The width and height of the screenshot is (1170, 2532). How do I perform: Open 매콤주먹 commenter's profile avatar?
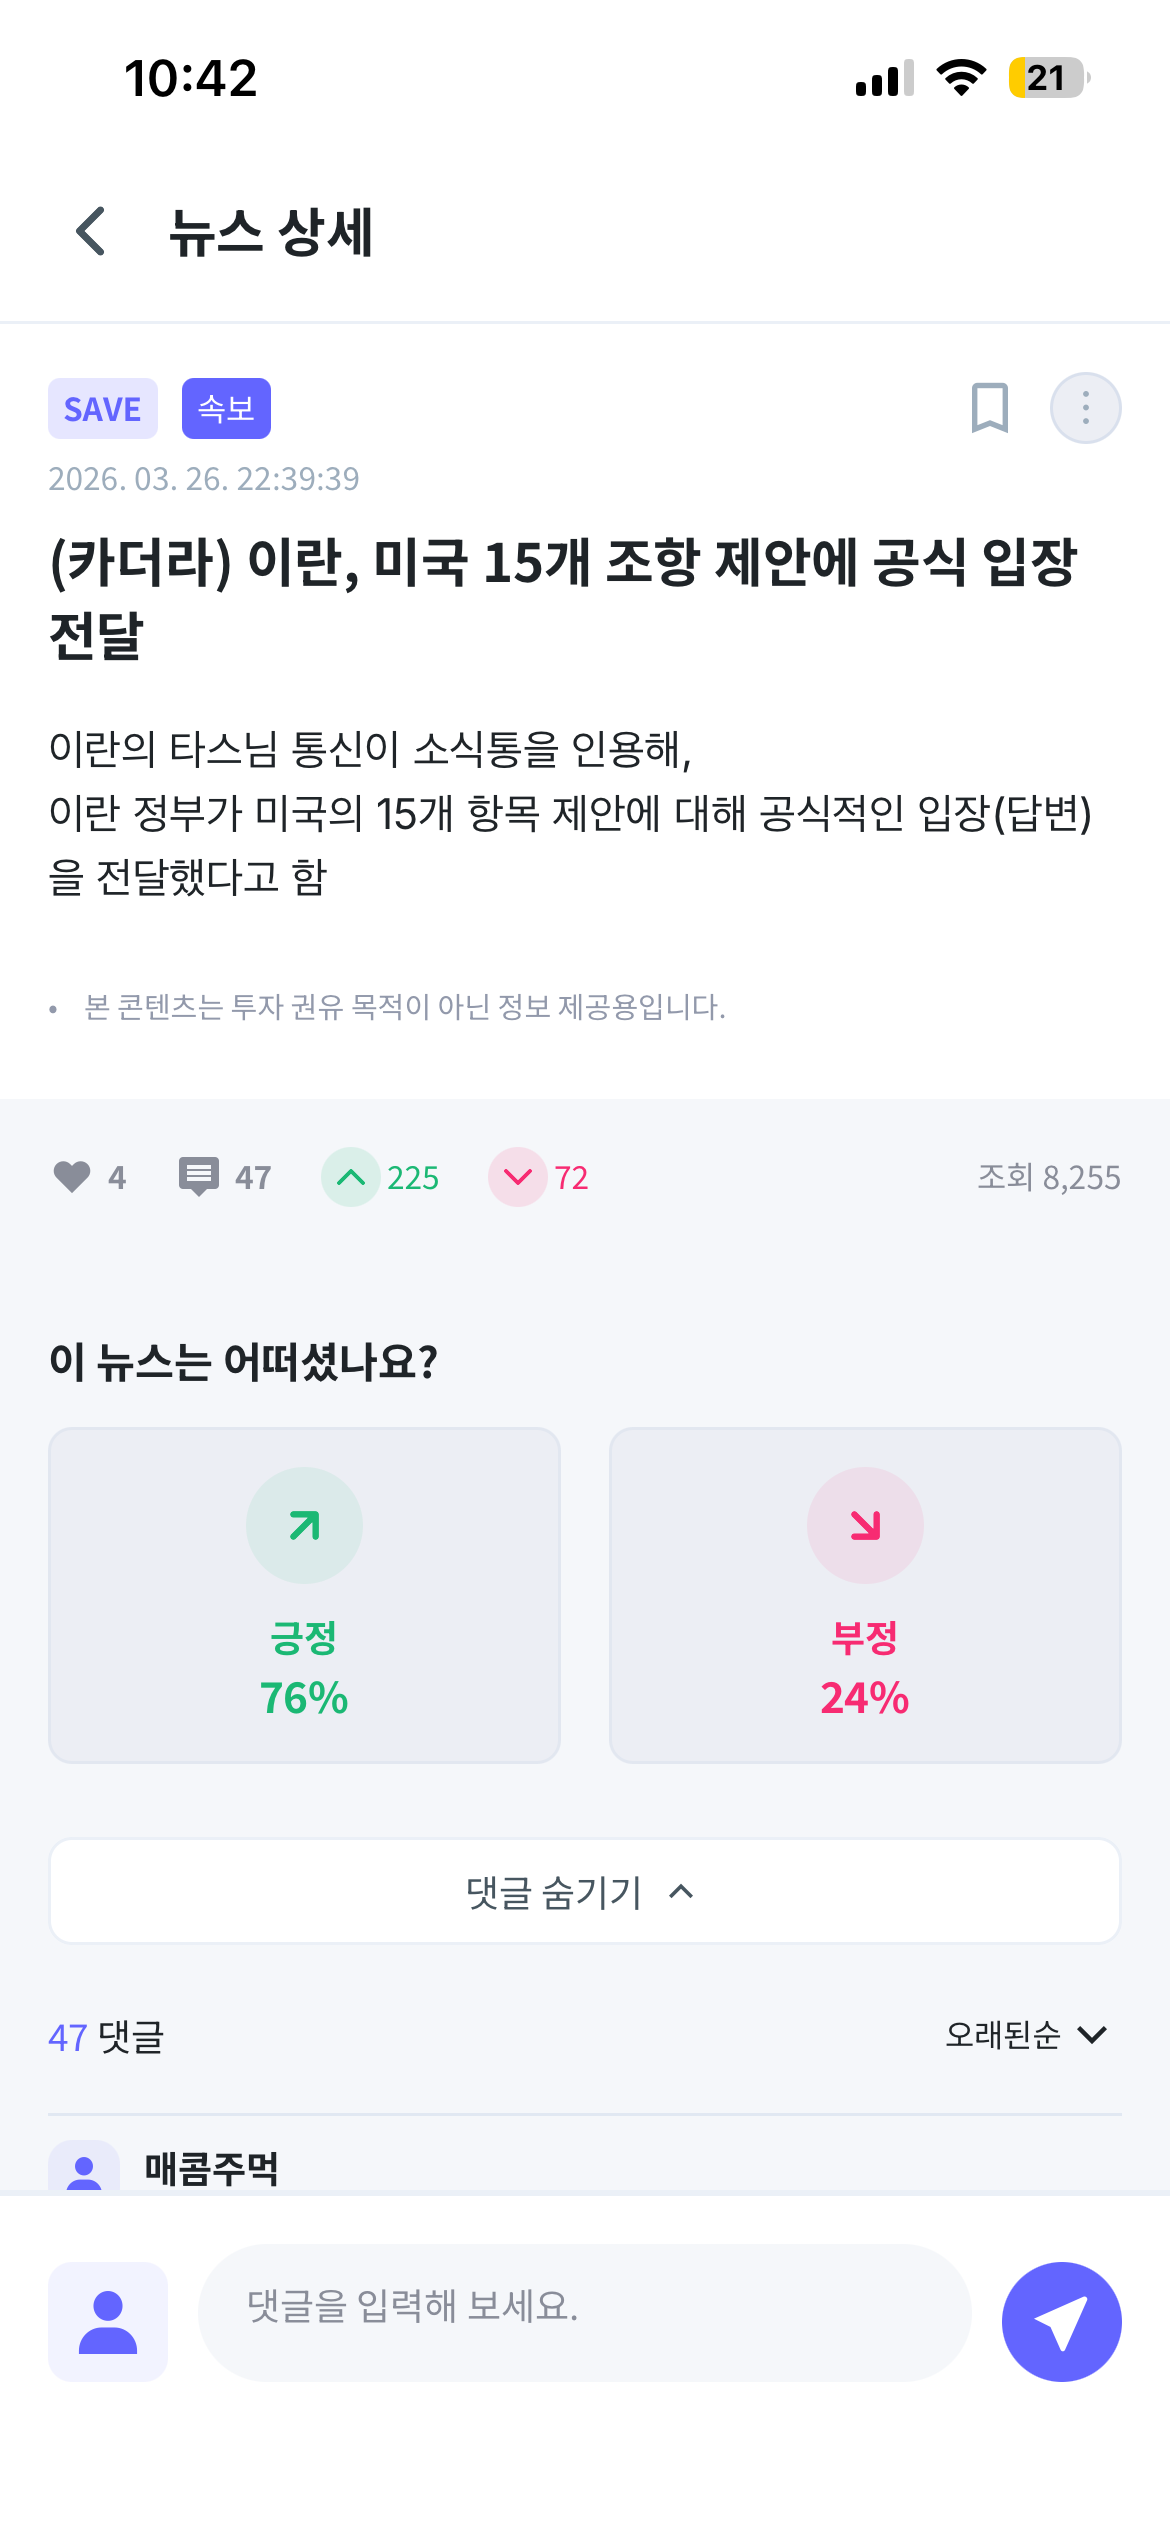pyautogui.click(x=84, y=2168)
